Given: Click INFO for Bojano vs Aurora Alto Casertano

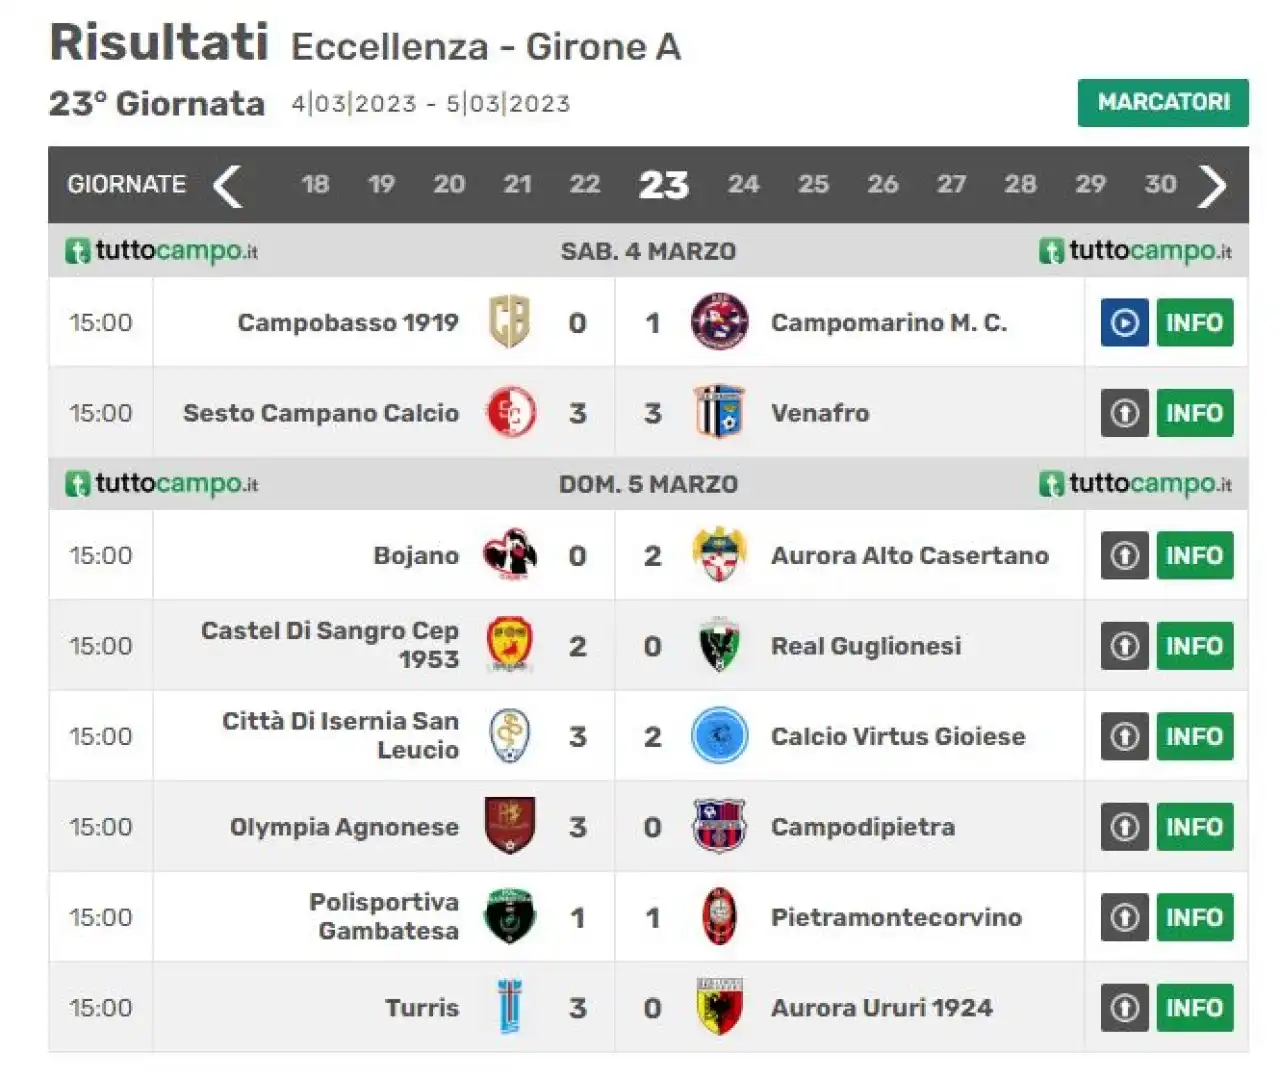Looking at the screenshot, I should click(x=1194, y=555).
